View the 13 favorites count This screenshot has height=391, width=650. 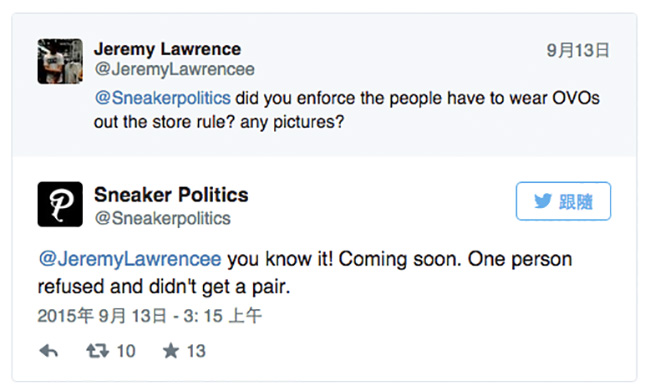[196, 351]
